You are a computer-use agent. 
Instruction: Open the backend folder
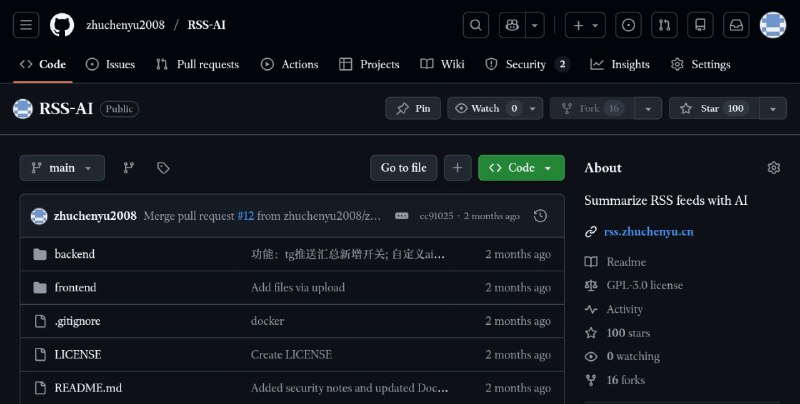pos(74,254)
